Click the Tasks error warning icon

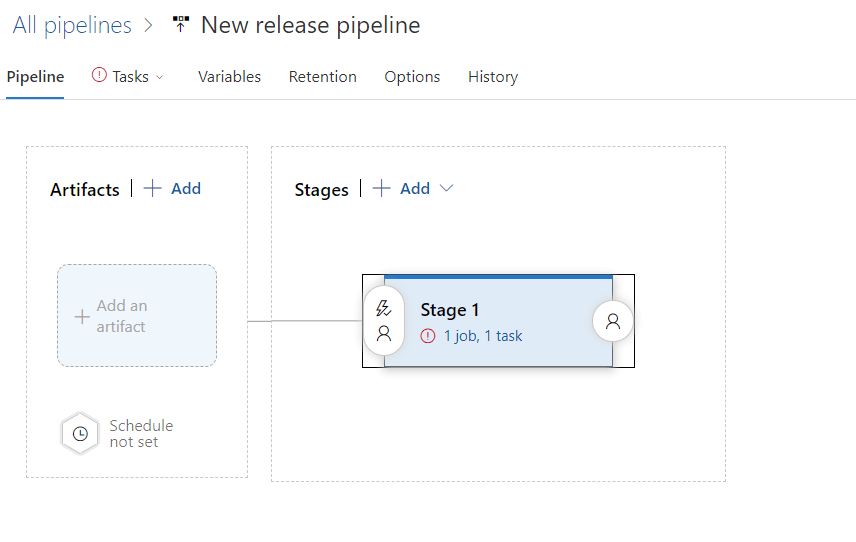click(x=99, y=75)
